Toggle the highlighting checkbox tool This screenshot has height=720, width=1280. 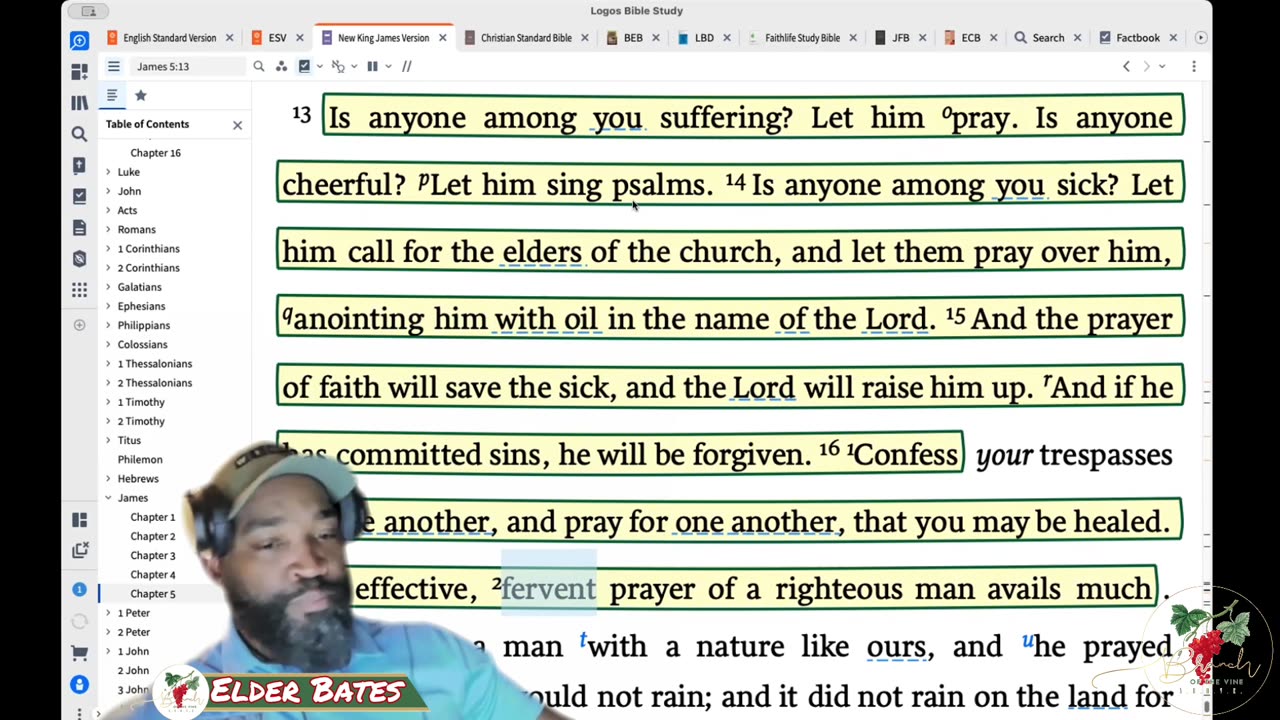click(x=304, y=66)
